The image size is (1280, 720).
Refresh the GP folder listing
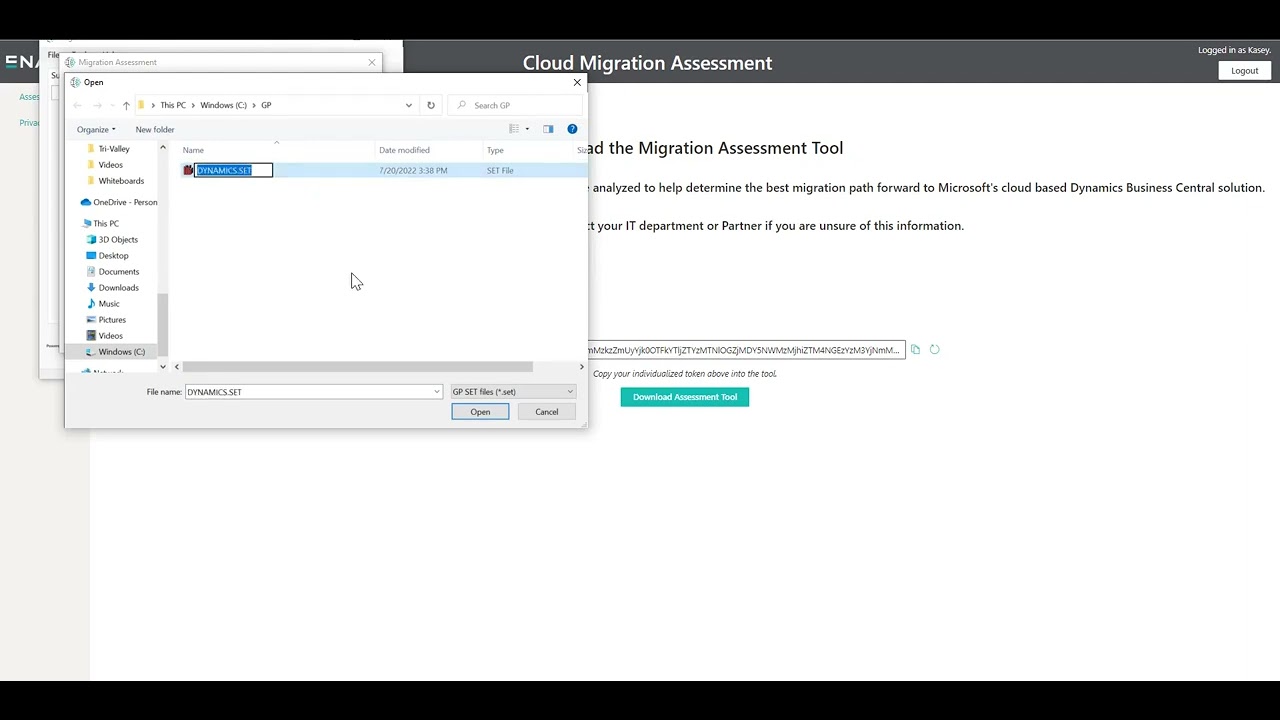tap(431, 105)
